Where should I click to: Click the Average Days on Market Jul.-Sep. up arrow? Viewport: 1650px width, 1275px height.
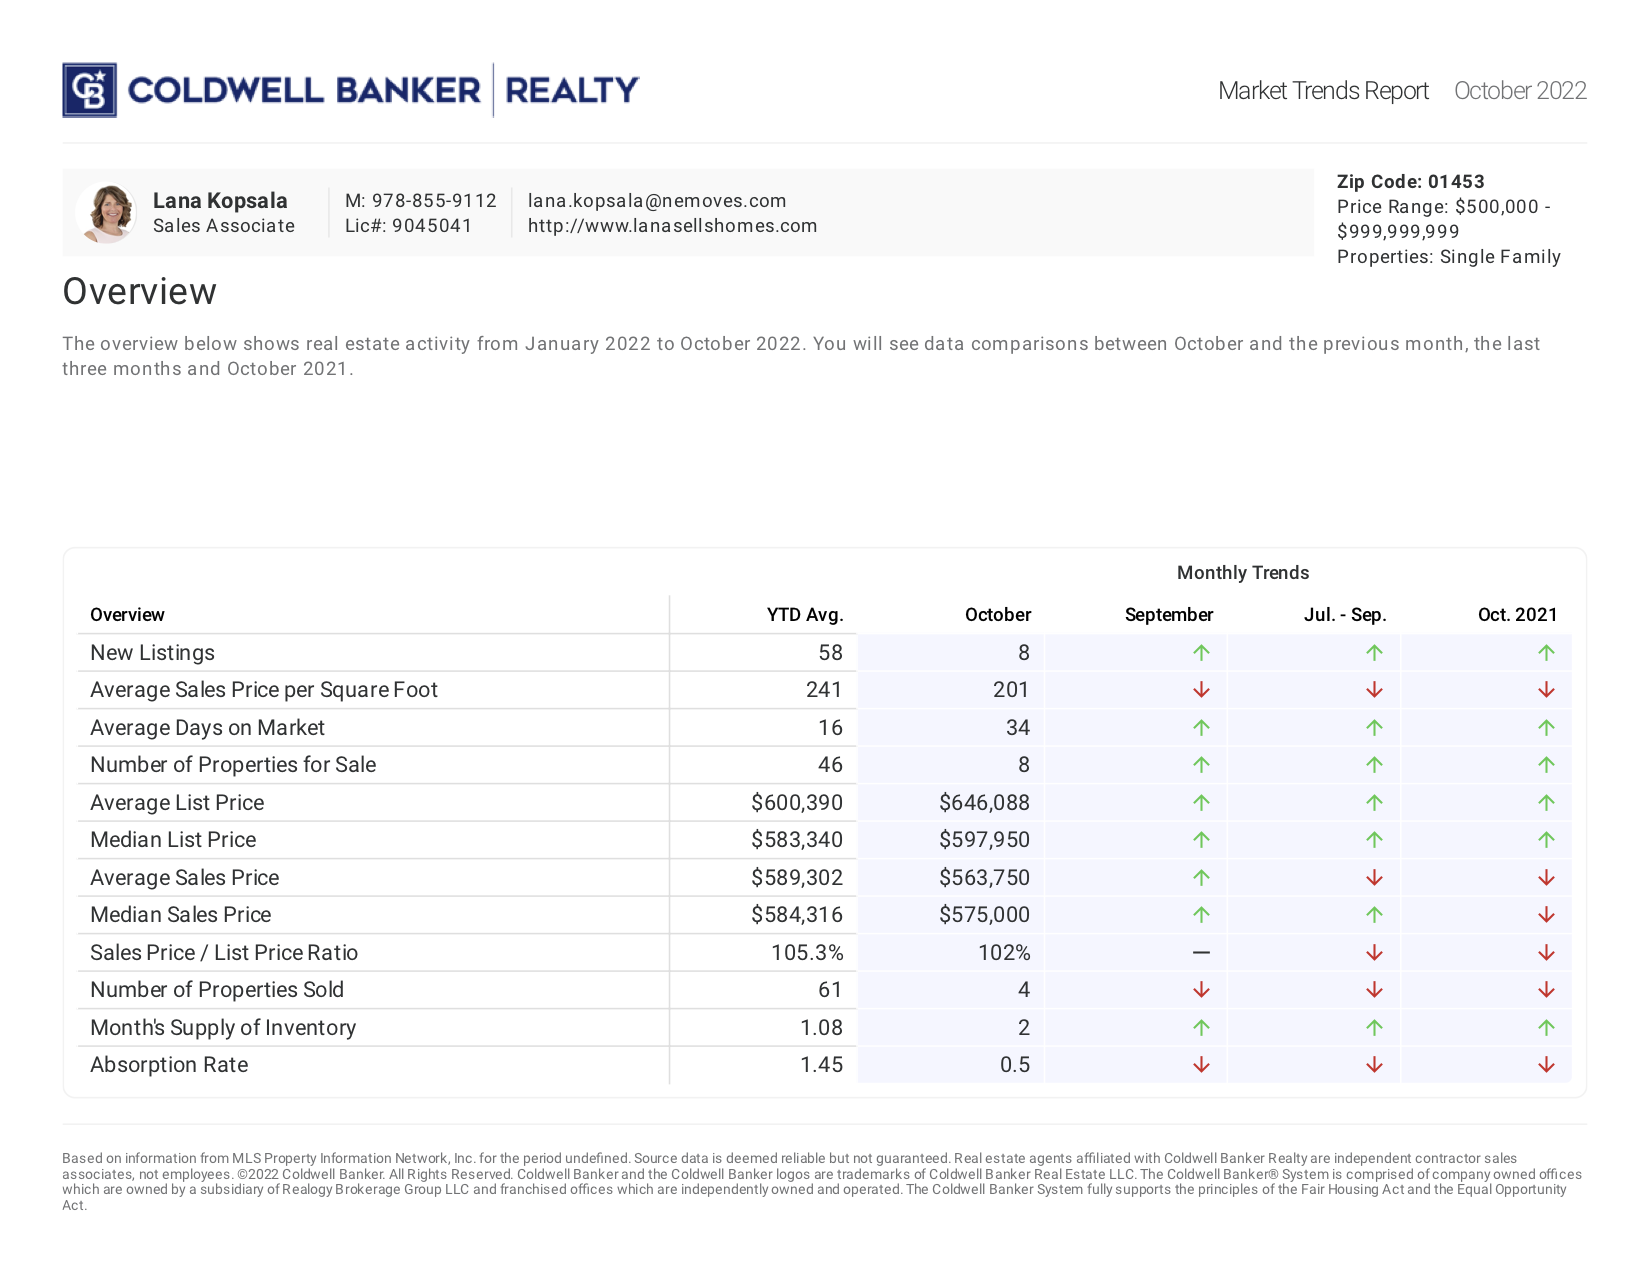pyautogui.click(x=1374, y=728)
